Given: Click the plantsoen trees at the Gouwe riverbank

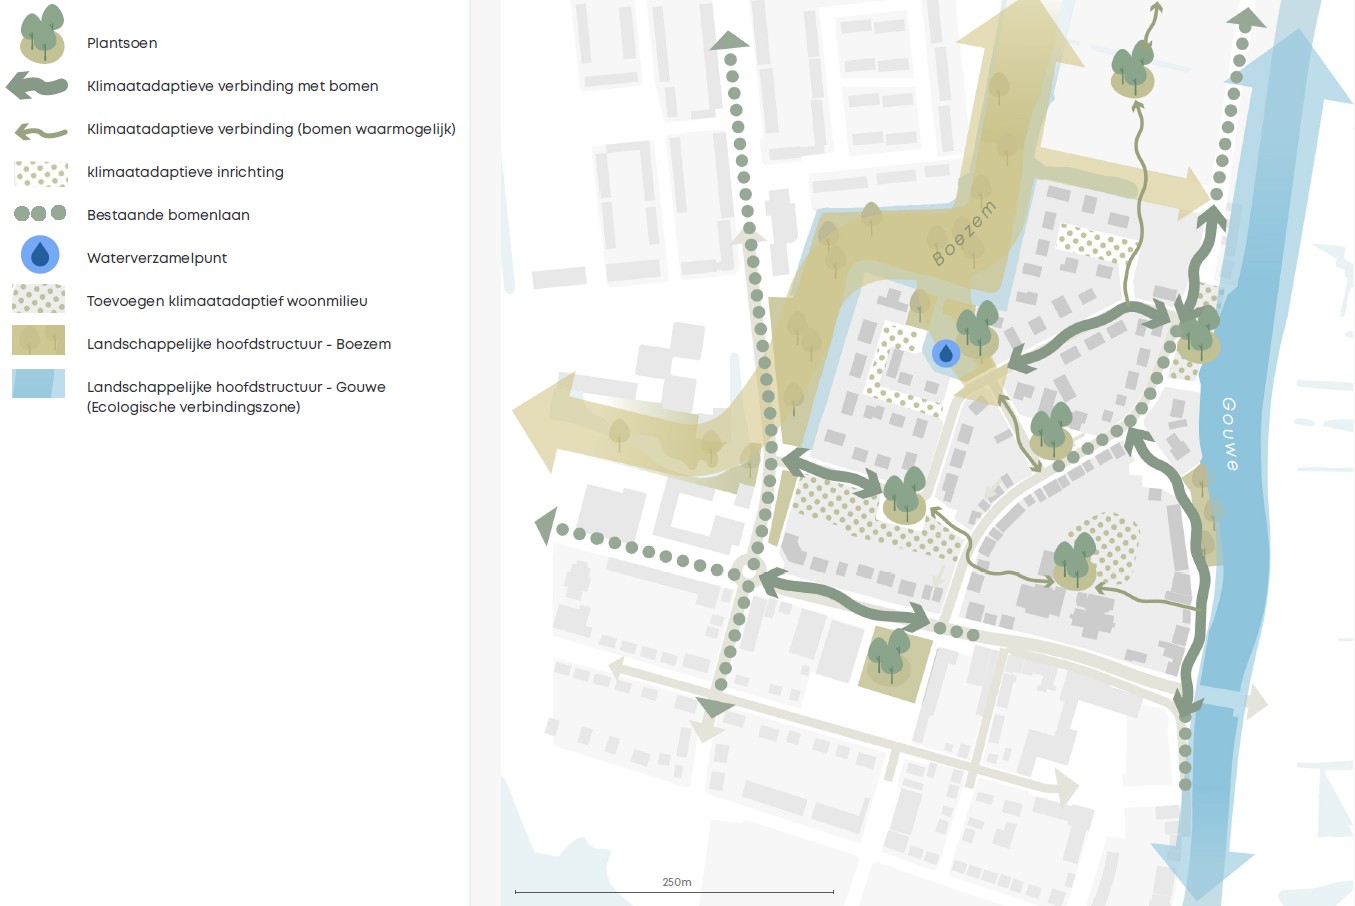Looking at the screenshot, I should [1198, 333].
